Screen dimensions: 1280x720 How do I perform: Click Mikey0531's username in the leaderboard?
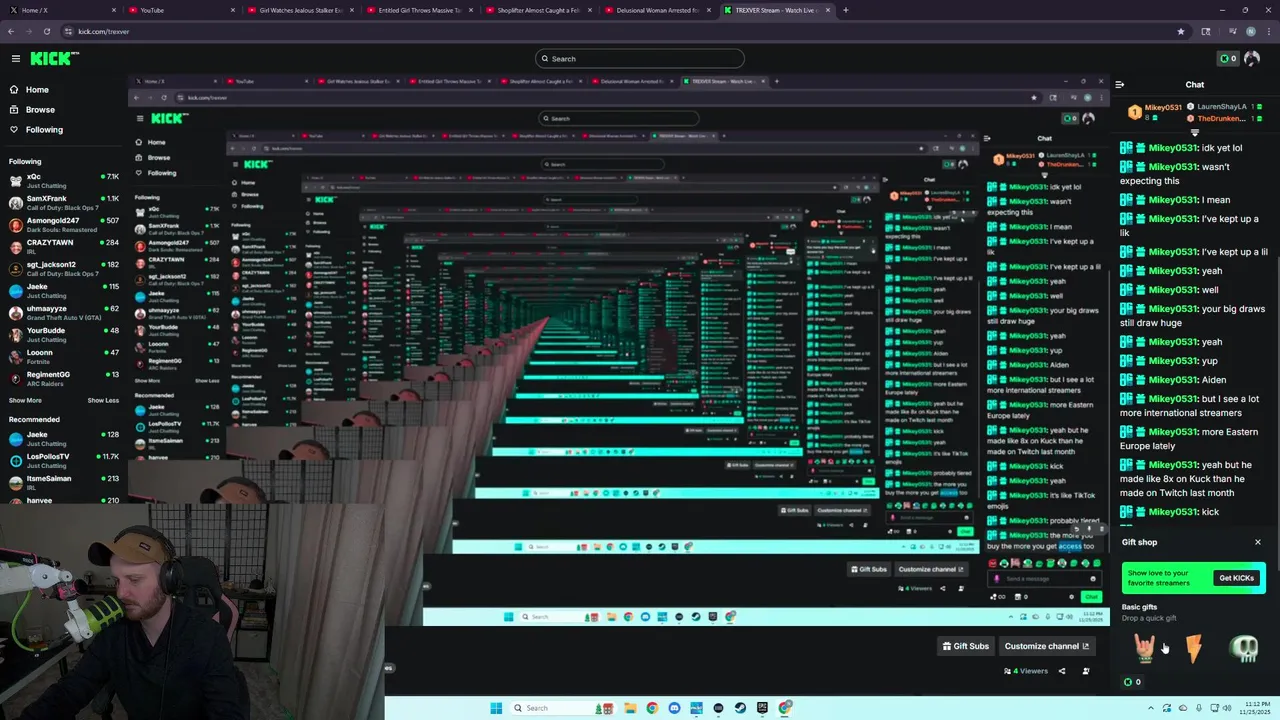tap(1164, 107)
